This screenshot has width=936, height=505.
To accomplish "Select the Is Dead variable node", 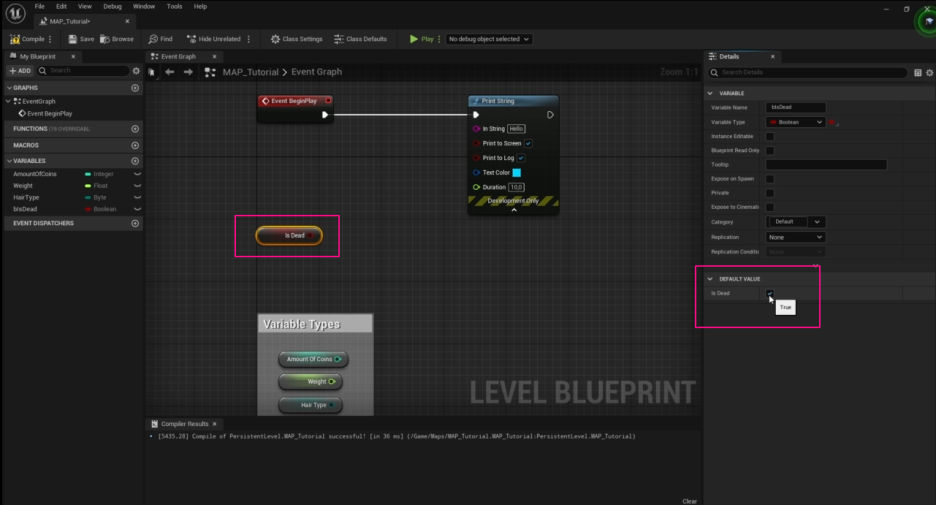I will click(290, 235).
